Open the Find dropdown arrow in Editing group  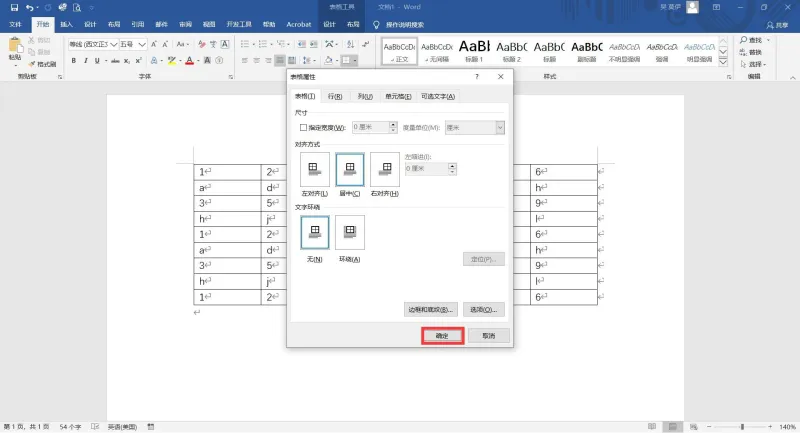(x=768, y=40)
